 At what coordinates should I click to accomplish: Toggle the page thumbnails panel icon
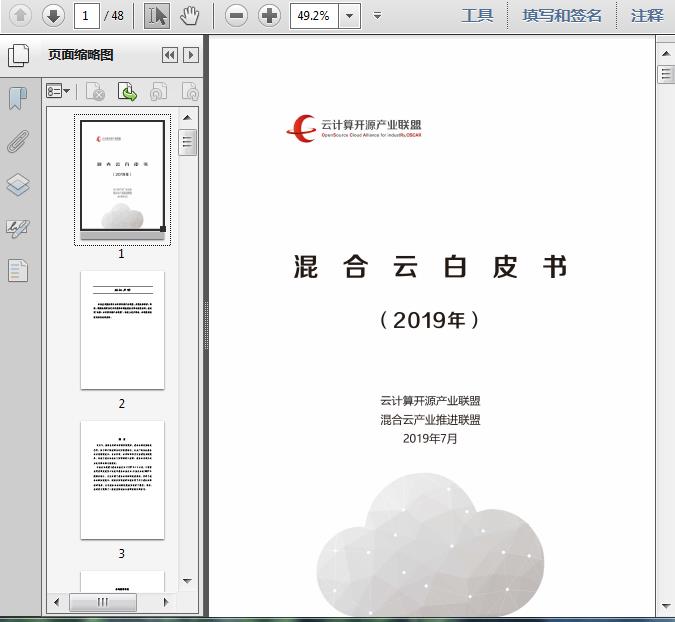(x=19, y=56)
